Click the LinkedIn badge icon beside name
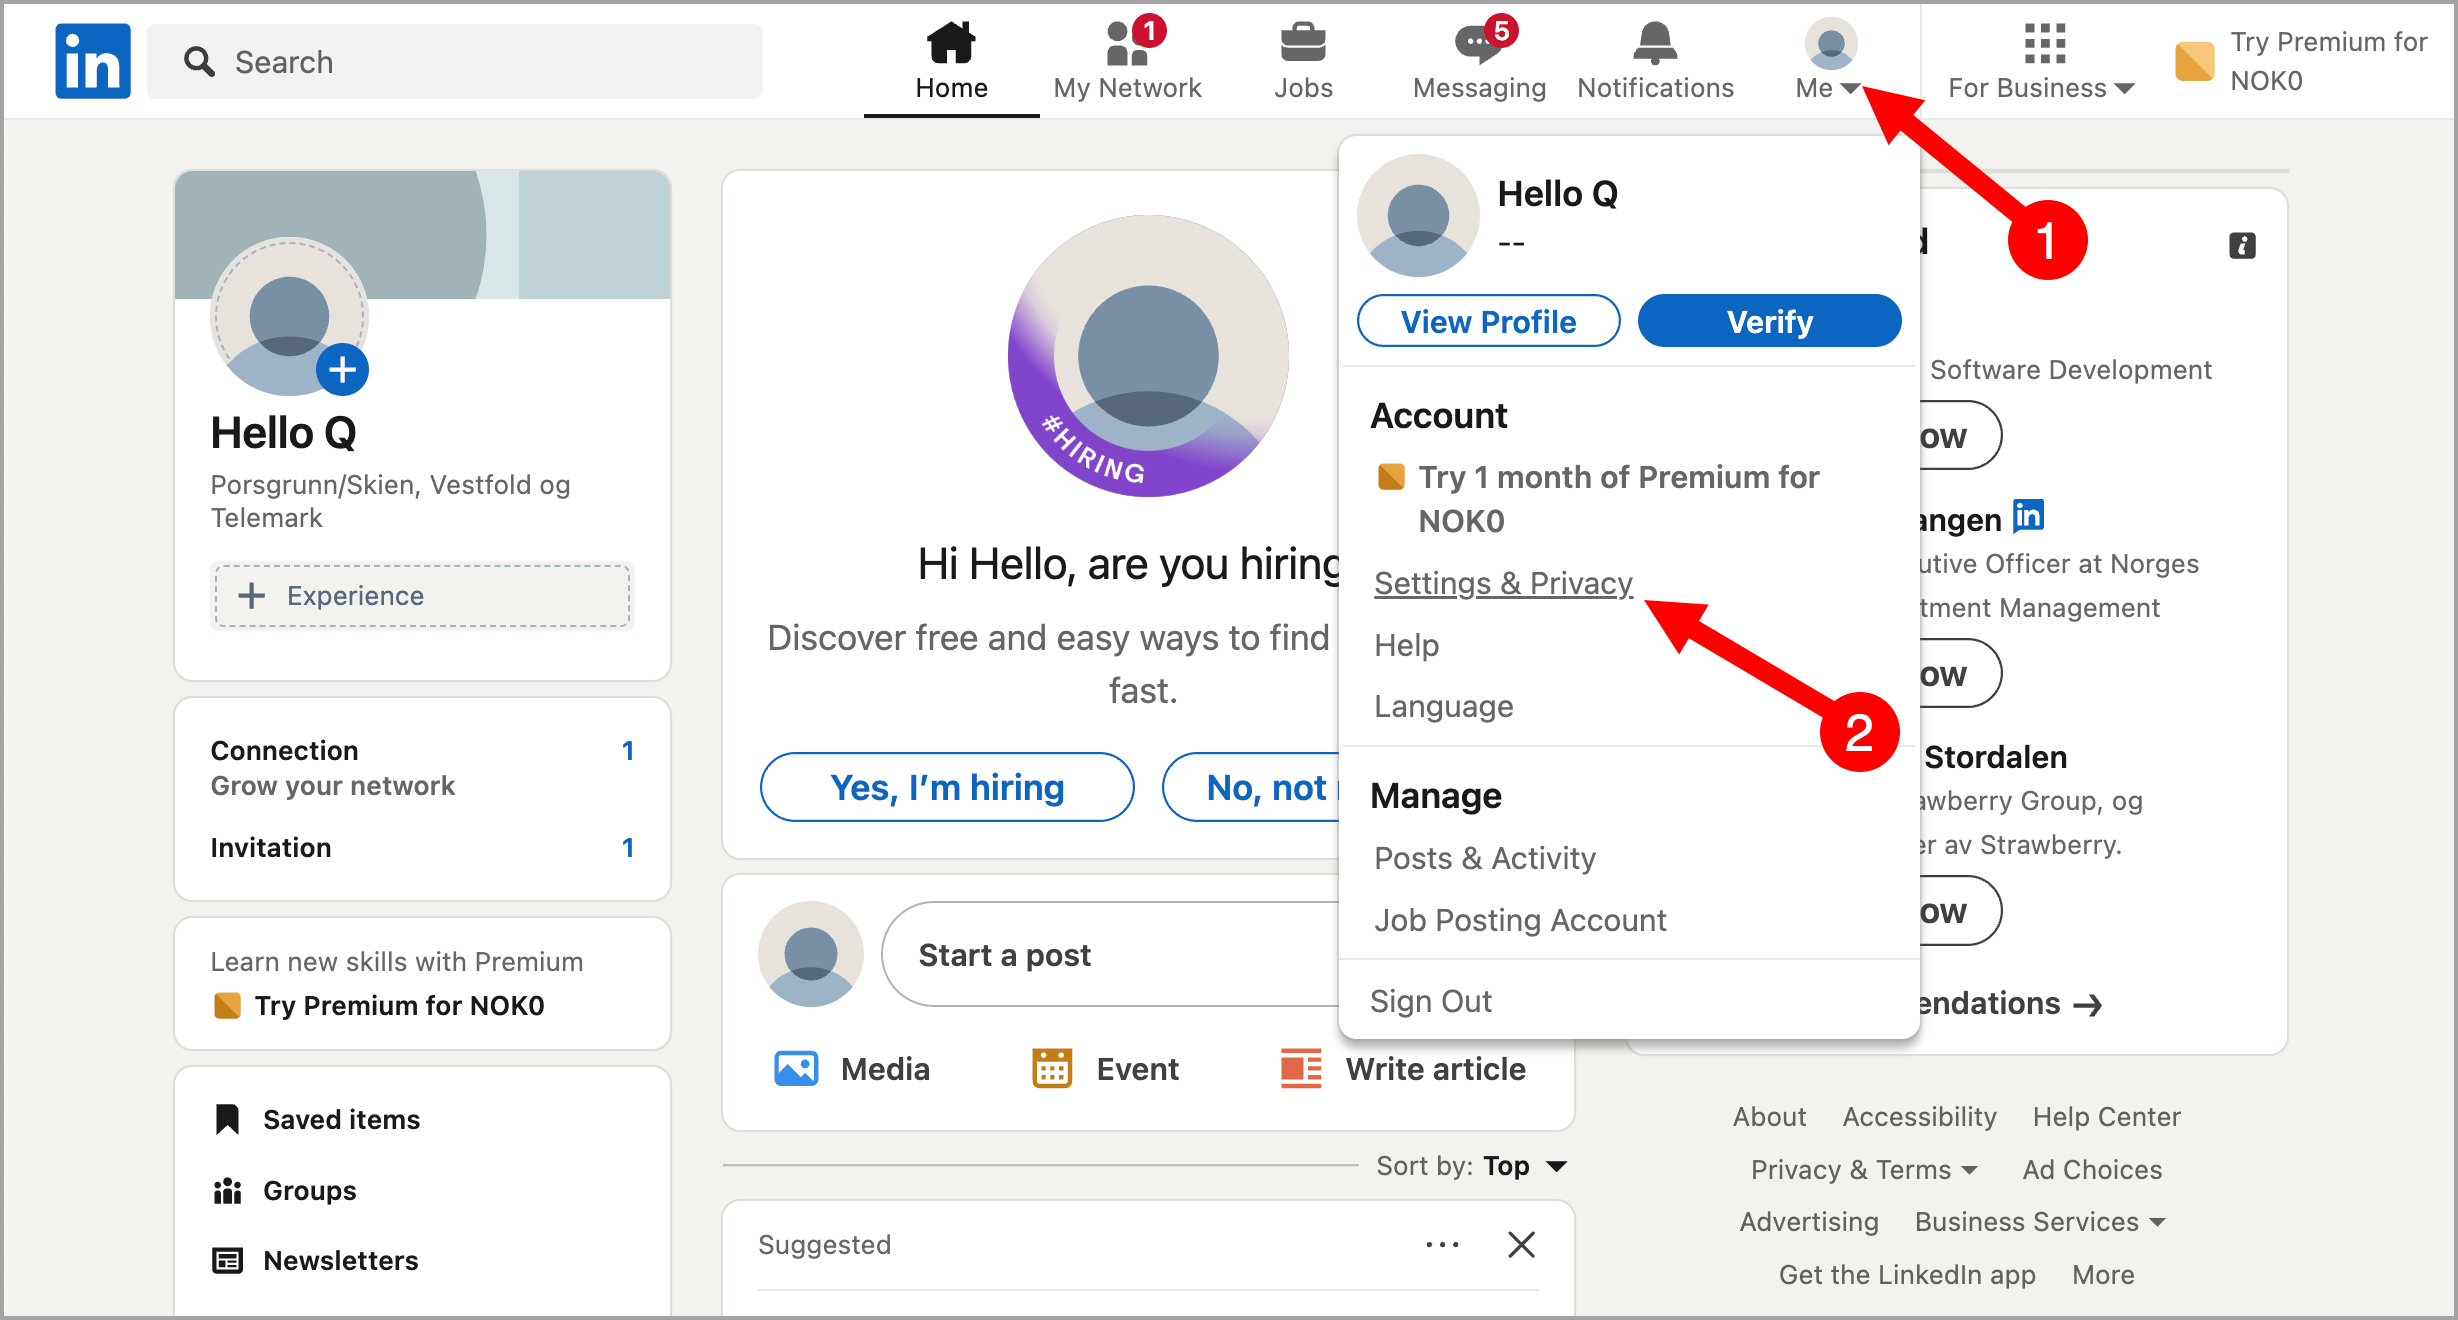This screenshot has height=1320, width=2458. tap(2029, 516)
